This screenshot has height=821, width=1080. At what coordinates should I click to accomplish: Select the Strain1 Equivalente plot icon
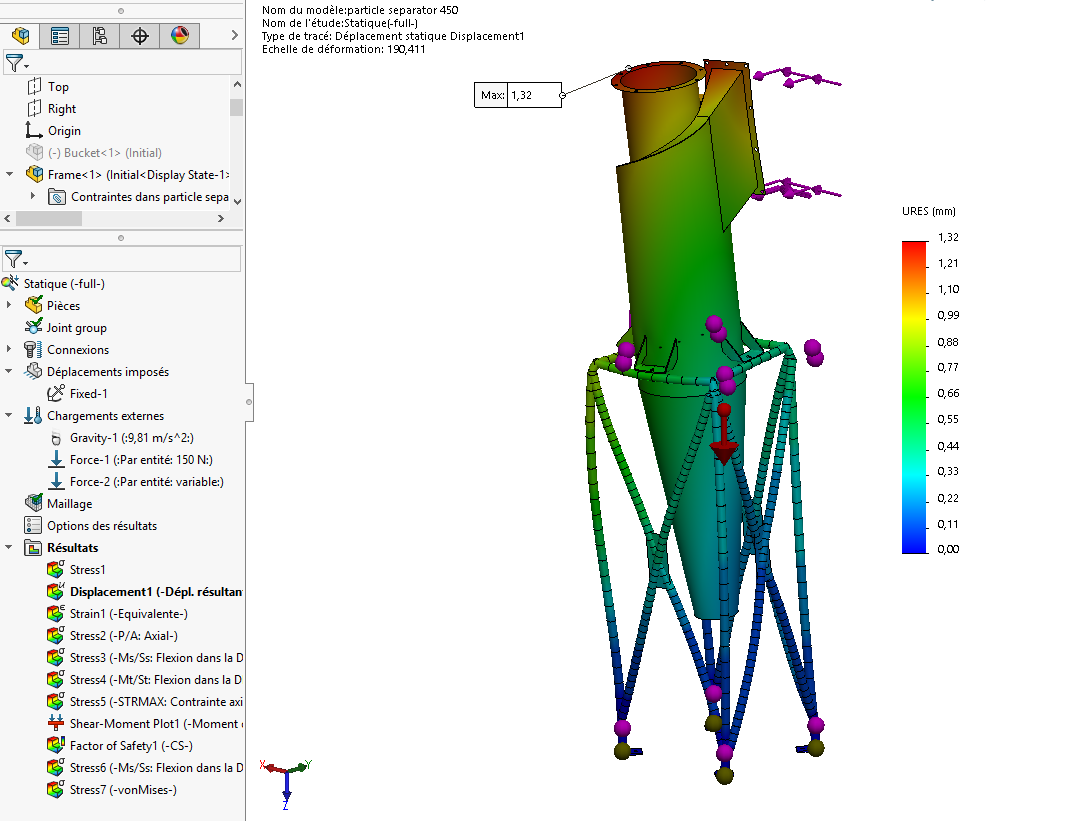tap(56, 614)
